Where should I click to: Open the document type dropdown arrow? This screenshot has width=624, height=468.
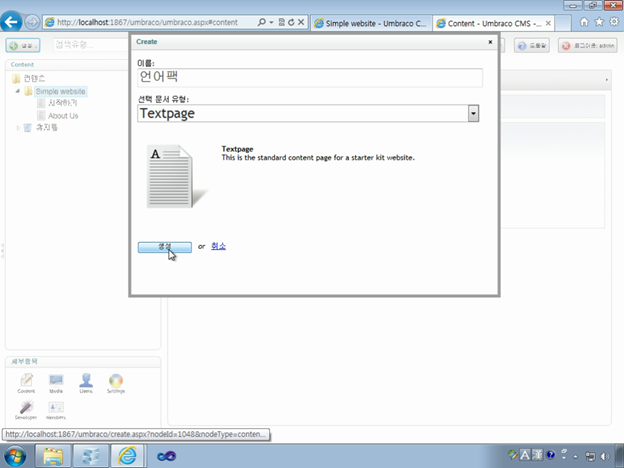point(473,113)
